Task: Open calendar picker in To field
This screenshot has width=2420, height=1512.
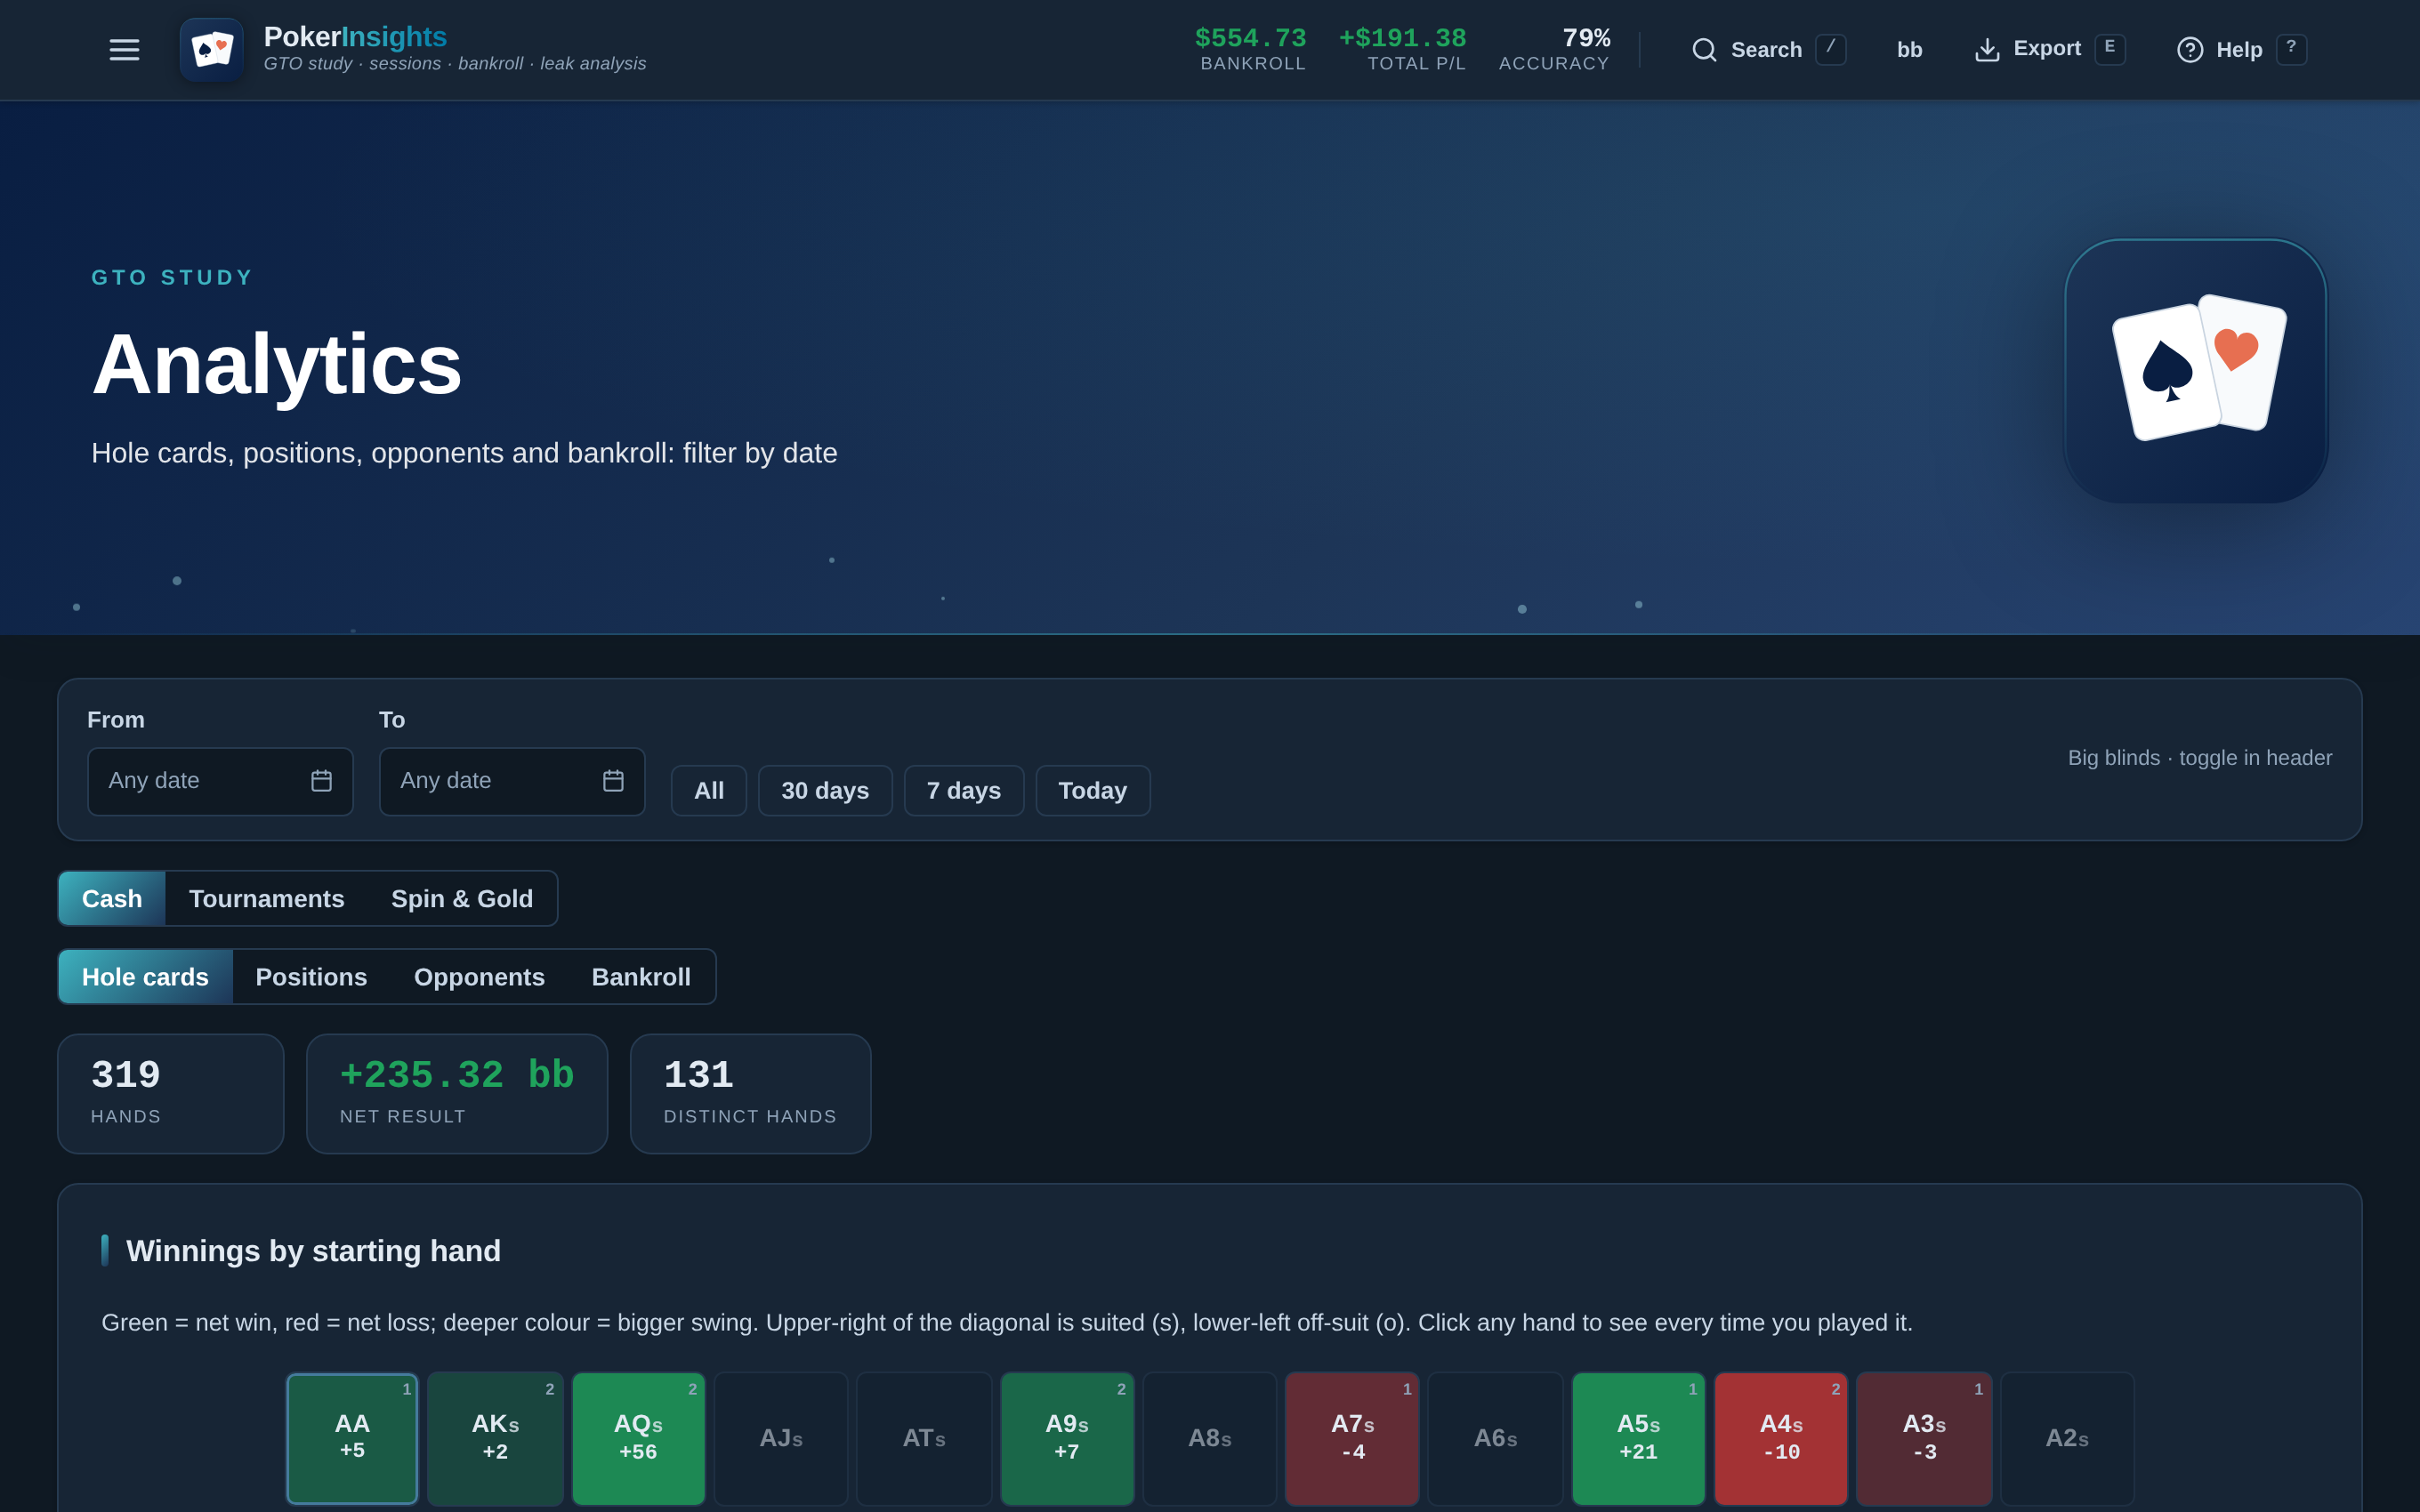Action: [613, 781]
